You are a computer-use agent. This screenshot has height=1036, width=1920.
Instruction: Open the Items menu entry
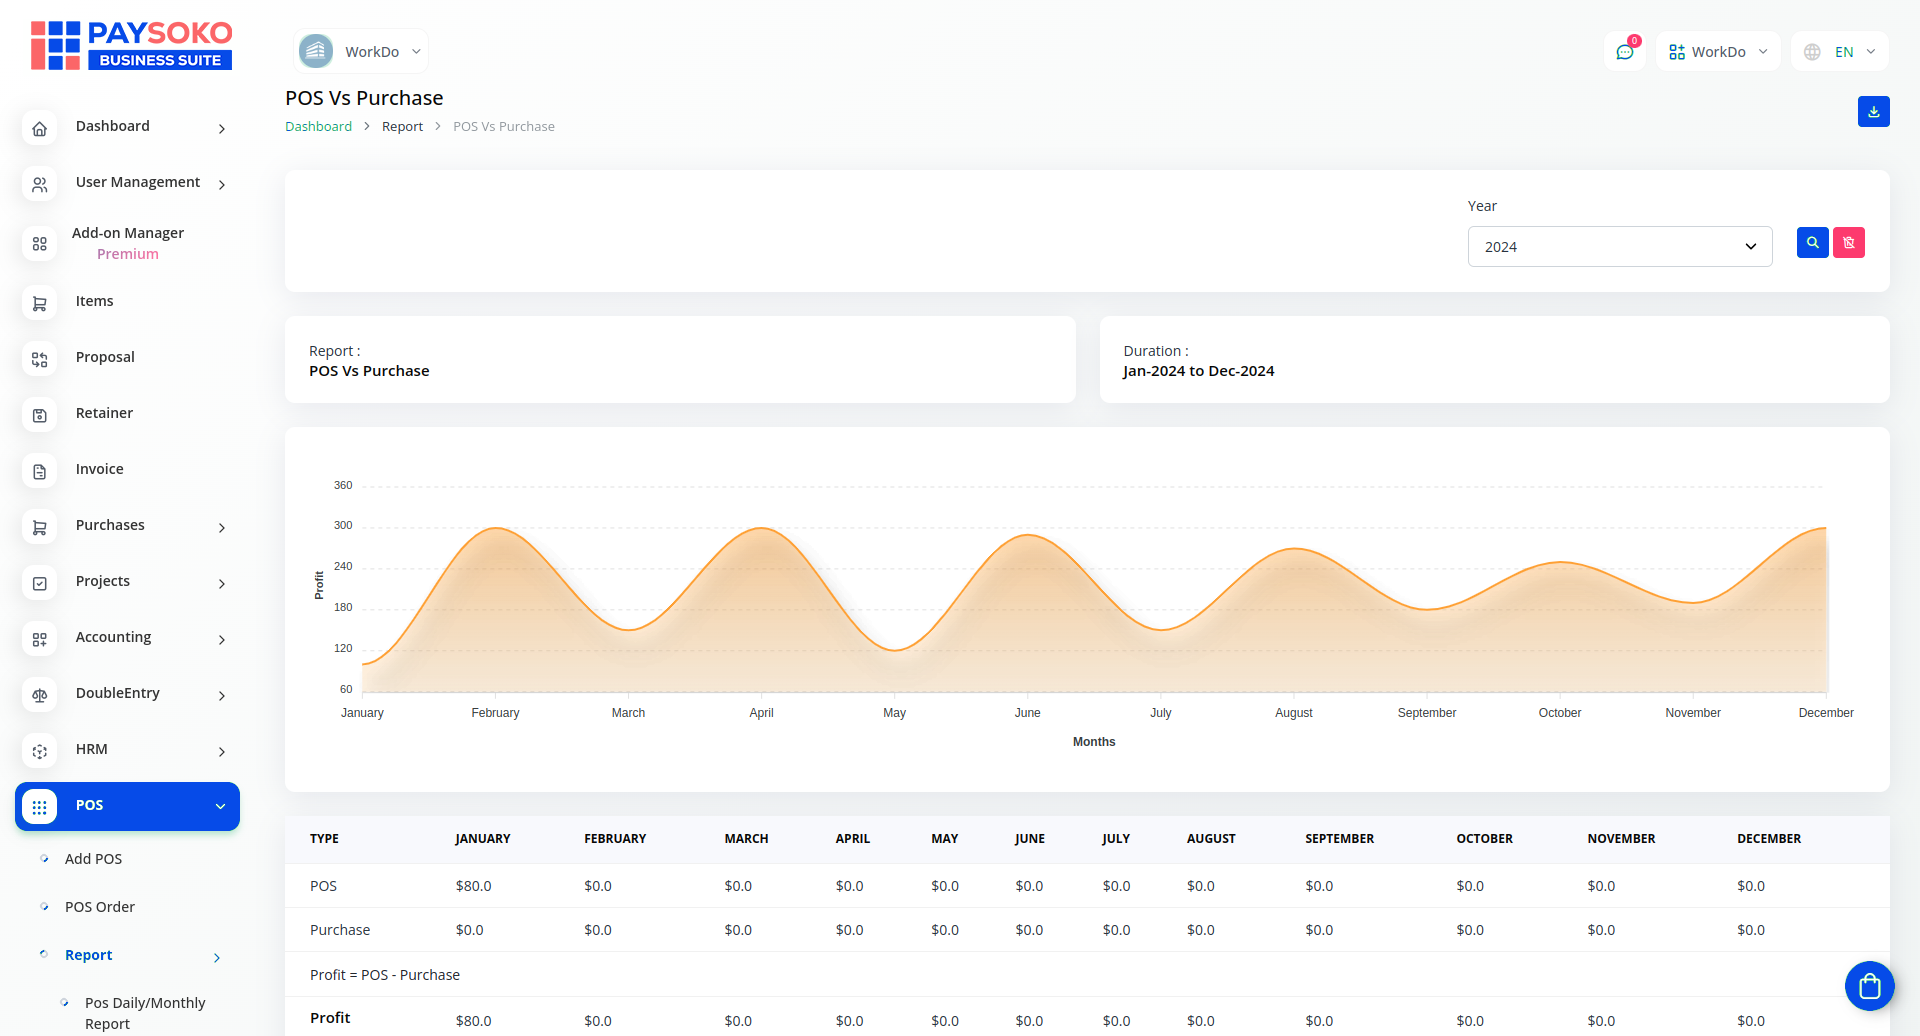point(94,301)
